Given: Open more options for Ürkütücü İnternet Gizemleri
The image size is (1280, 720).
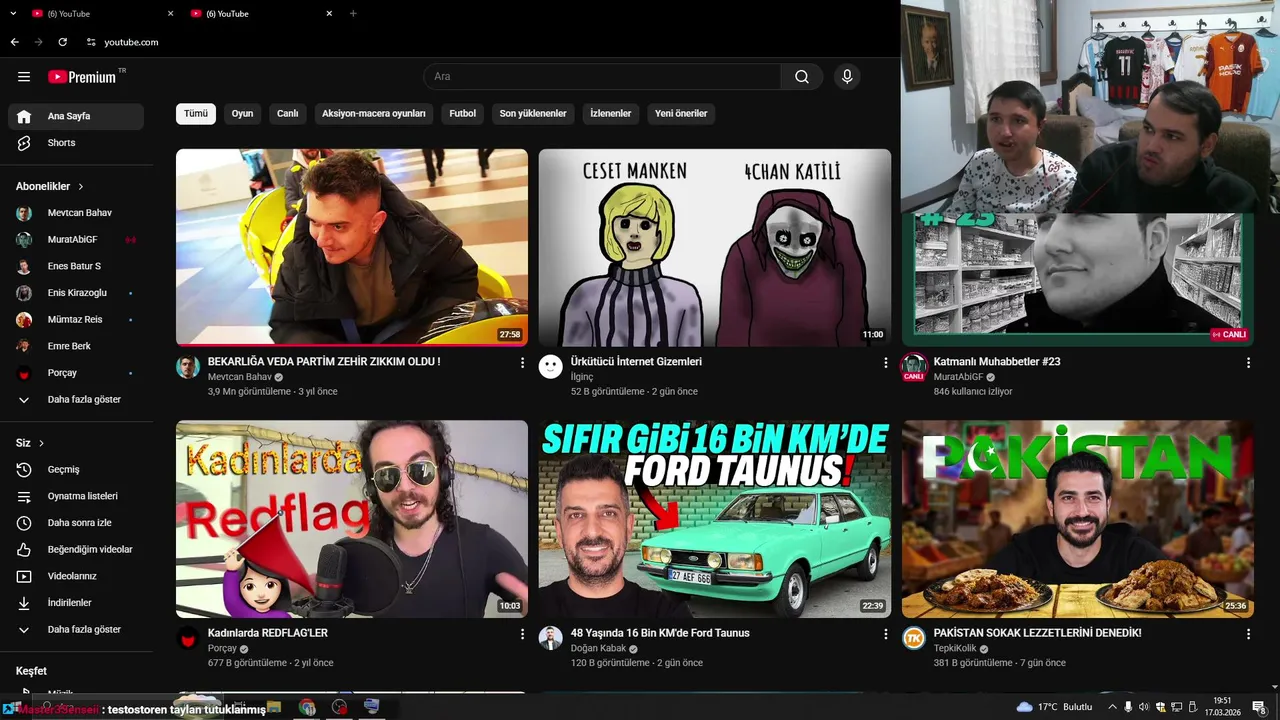Looking at the screenshot, I should tap(885, 363).
